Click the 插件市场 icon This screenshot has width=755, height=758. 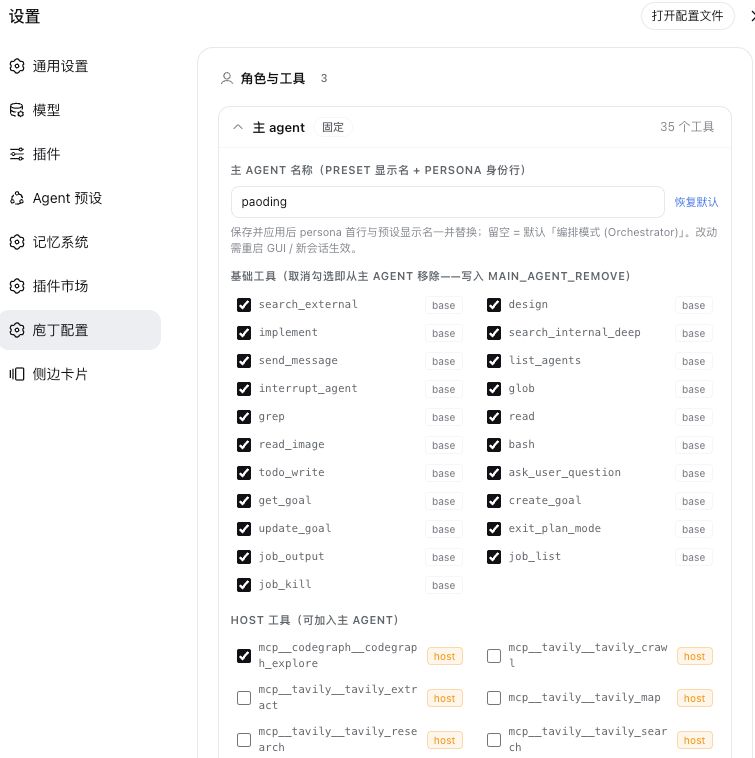pyautogui.click(x=17, y=286)
